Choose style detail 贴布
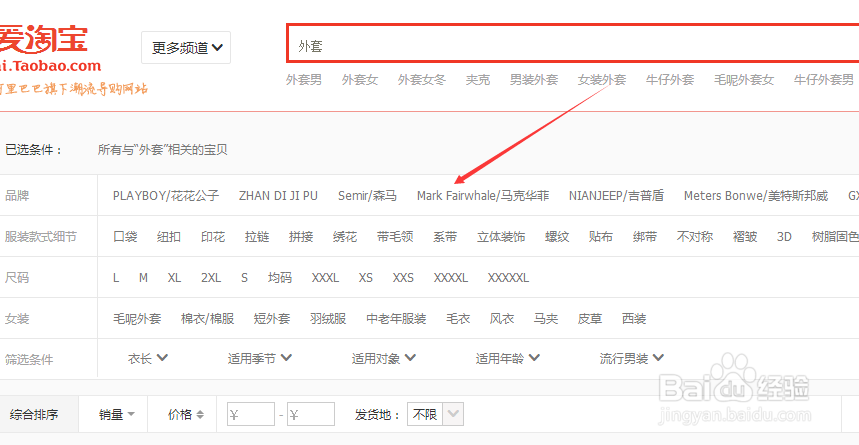Screen dimensions: 859x445 point(601,237)
